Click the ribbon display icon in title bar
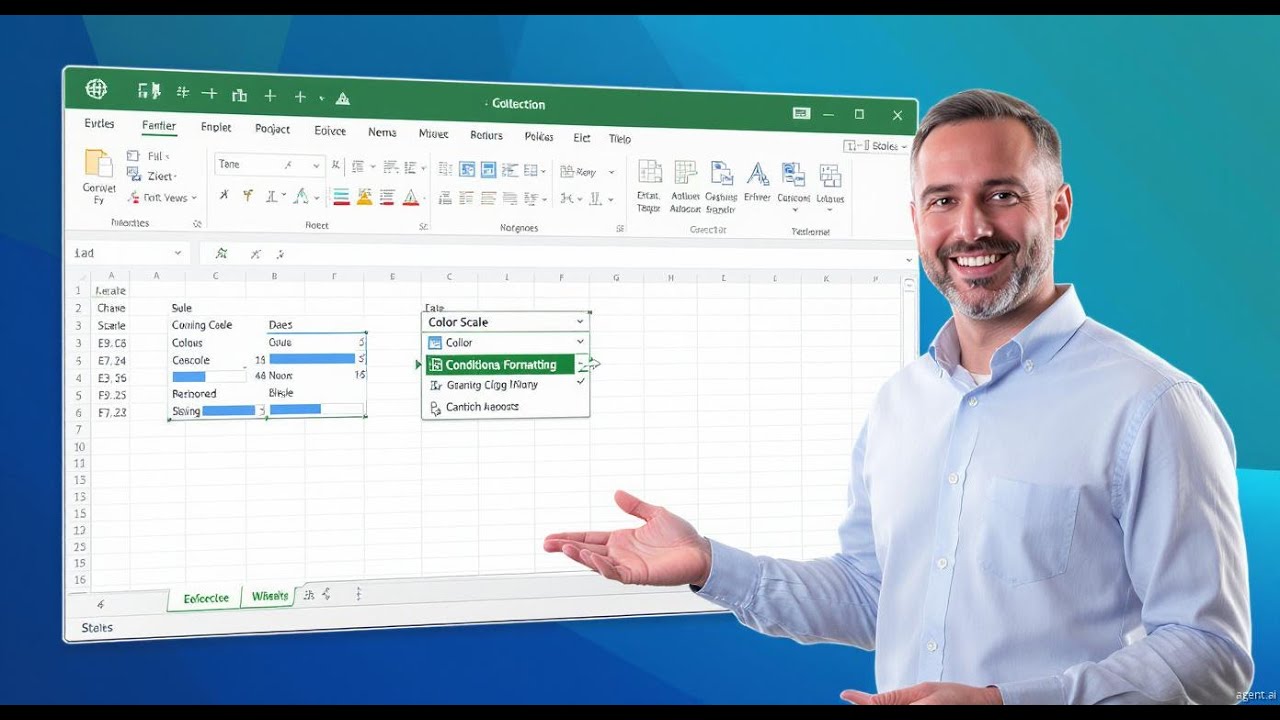Screen dimensions: 1280x720 click(x=801, y=113)
